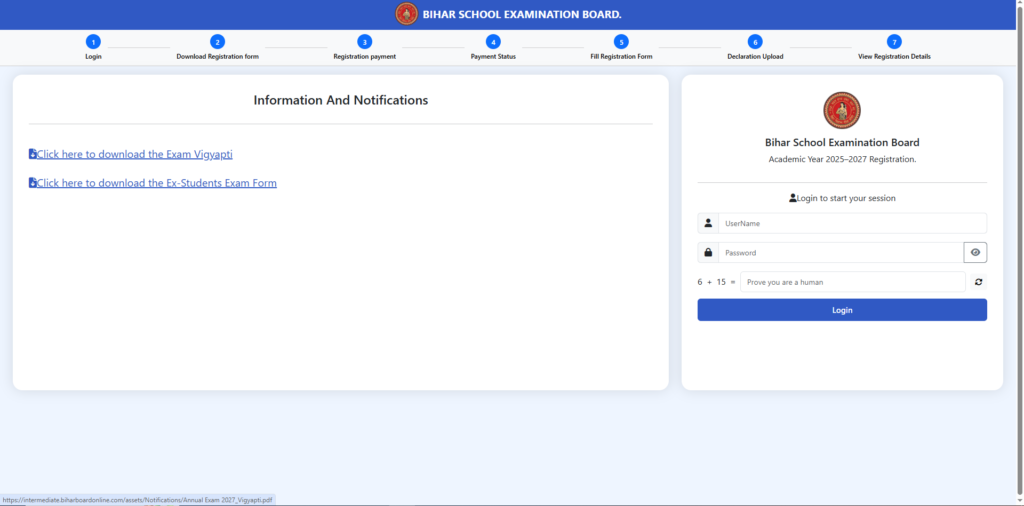The image size is (1024, 506).
Task: Focus the UserName input field
Action: [x=852, y=223]
